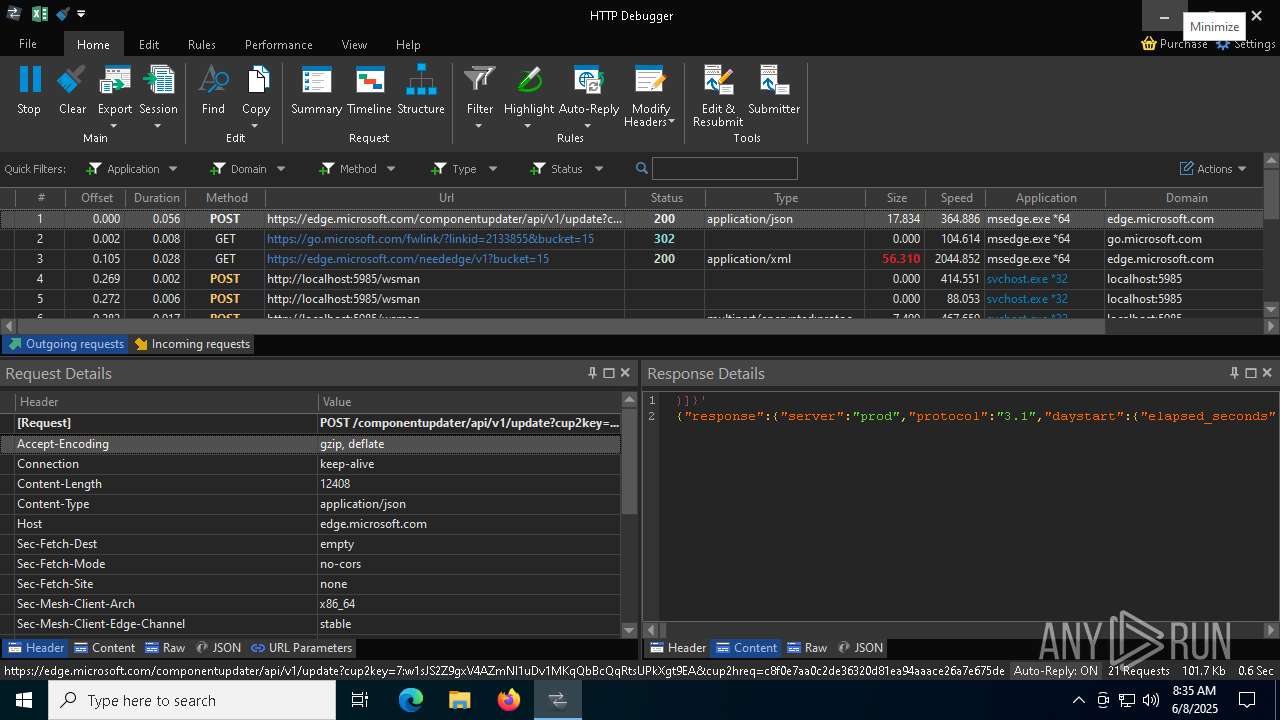Screen dimensions: 1280x720
Task: Open the Session tool
Action: tap(158, 90)
